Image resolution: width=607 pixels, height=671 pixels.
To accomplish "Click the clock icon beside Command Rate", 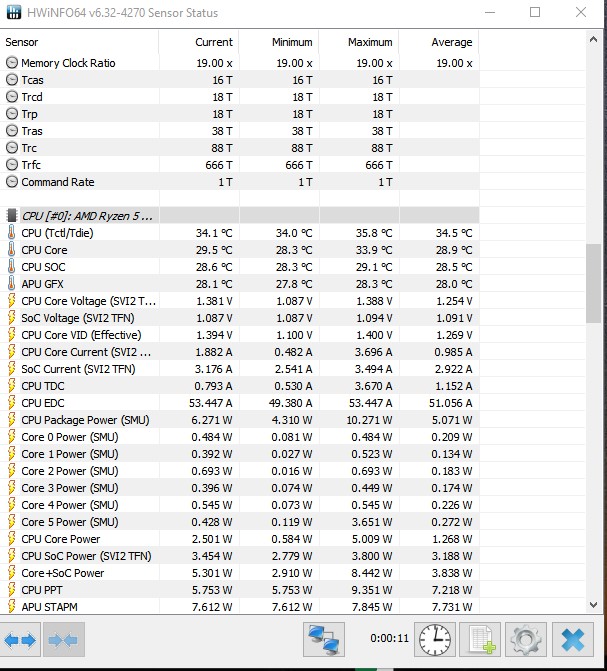I will pos(12,182).
